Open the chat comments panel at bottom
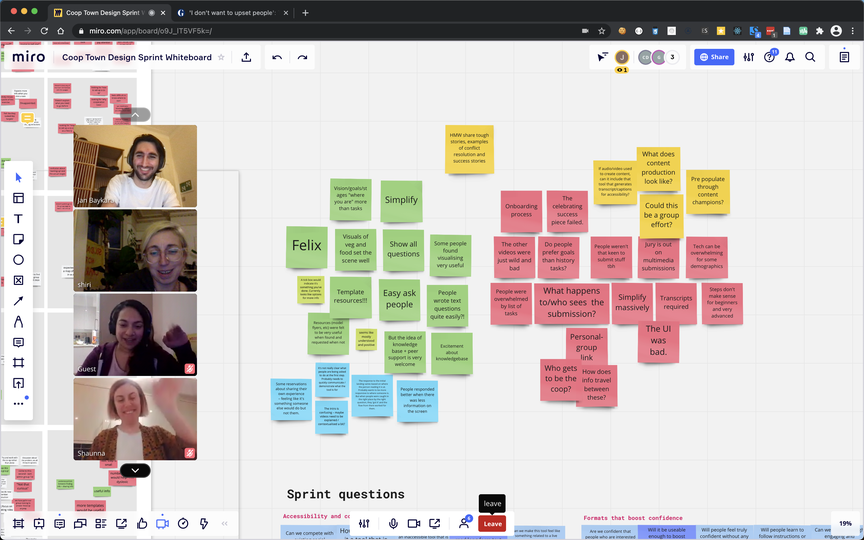Screen dimensions: 864x540 (x=60, y=523)
